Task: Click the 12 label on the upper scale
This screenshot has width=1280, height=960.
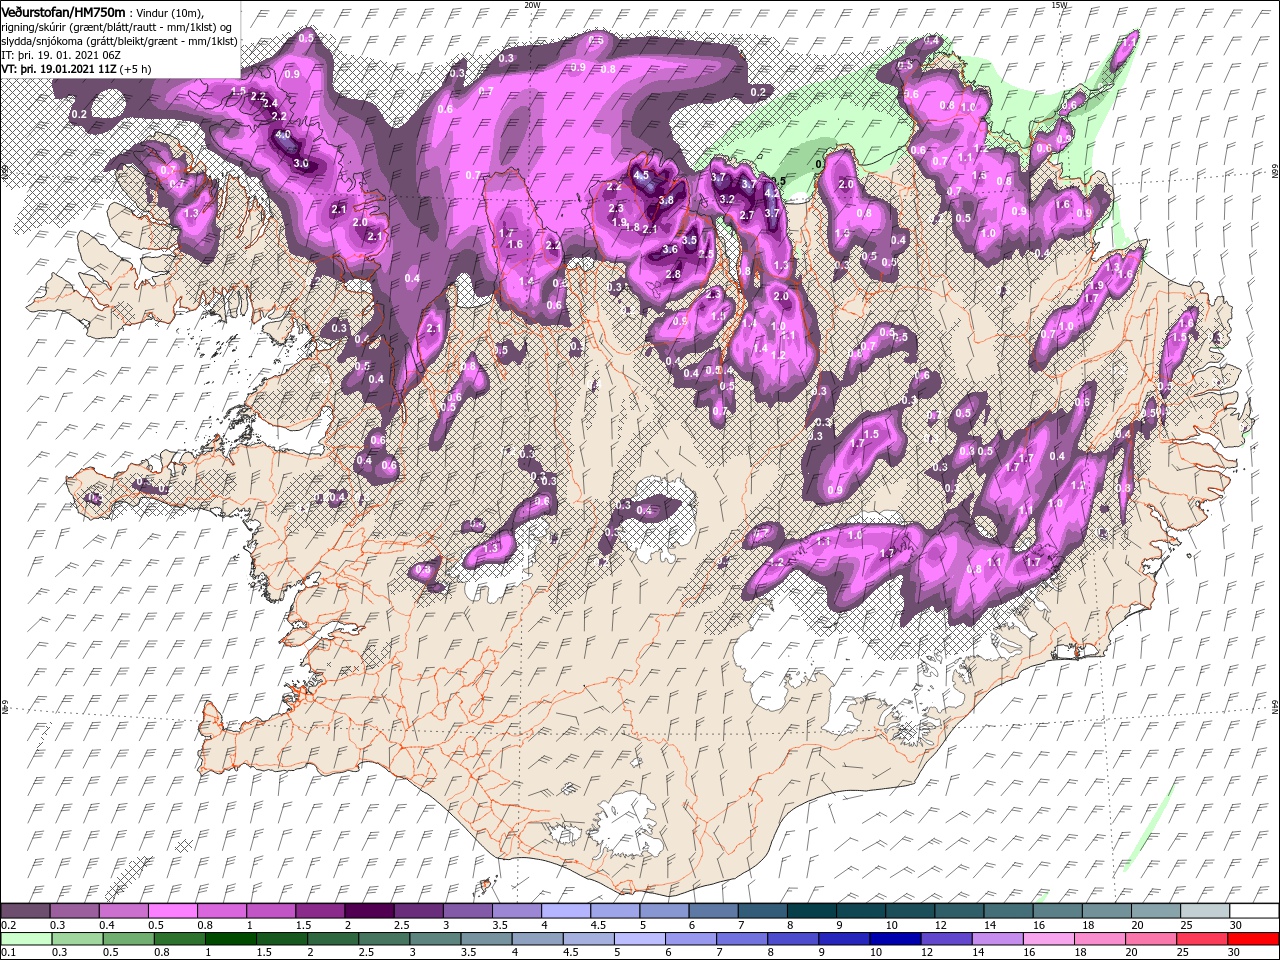Action: [941, 925]
